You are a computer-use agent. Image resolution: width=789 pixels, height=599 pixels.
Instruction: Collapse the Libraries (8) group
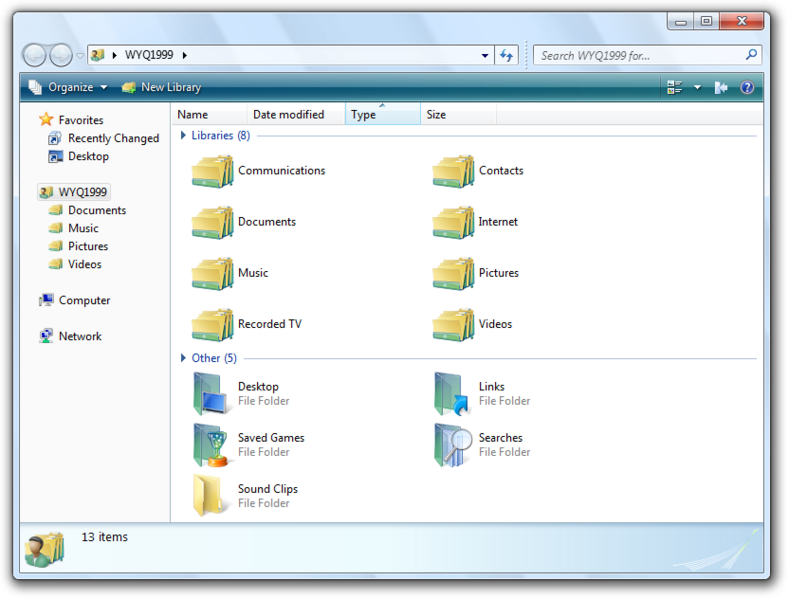coord(183,135)
